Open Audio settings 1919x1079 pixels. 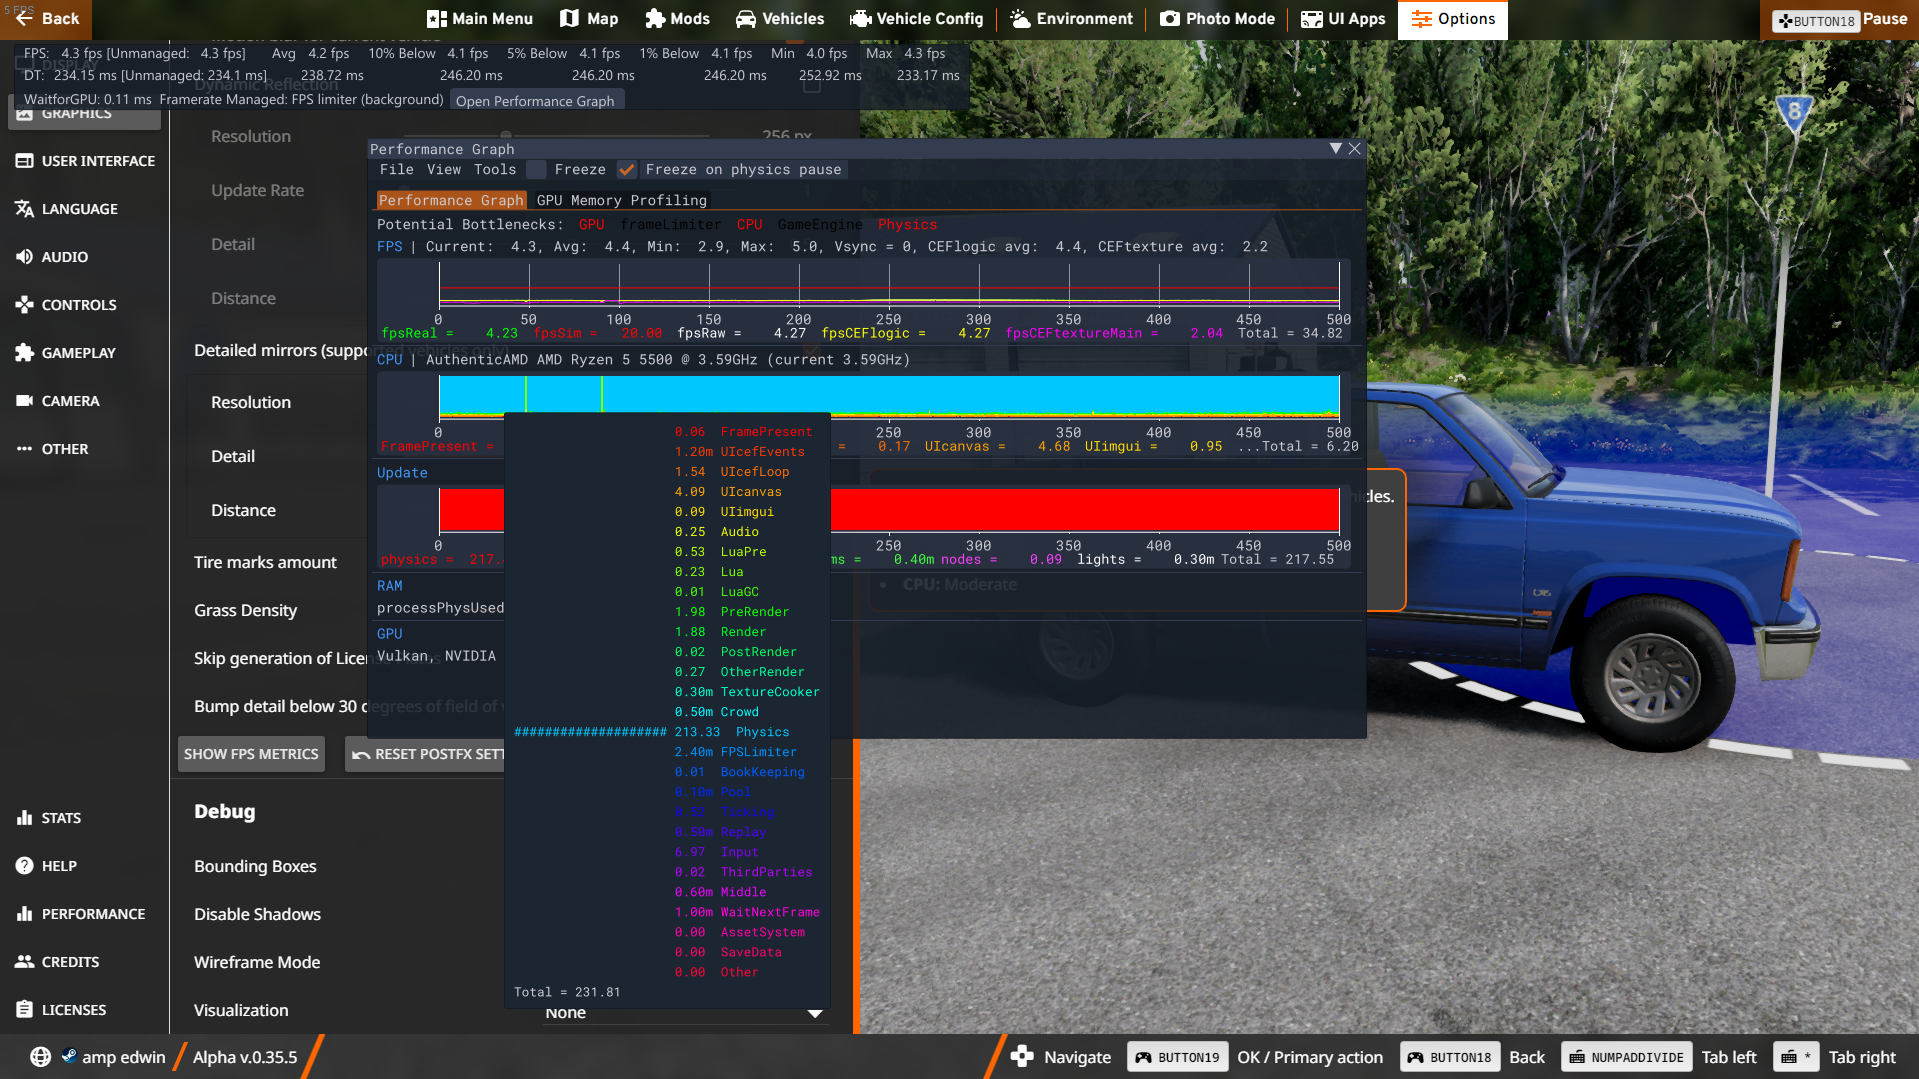[85, 257]
